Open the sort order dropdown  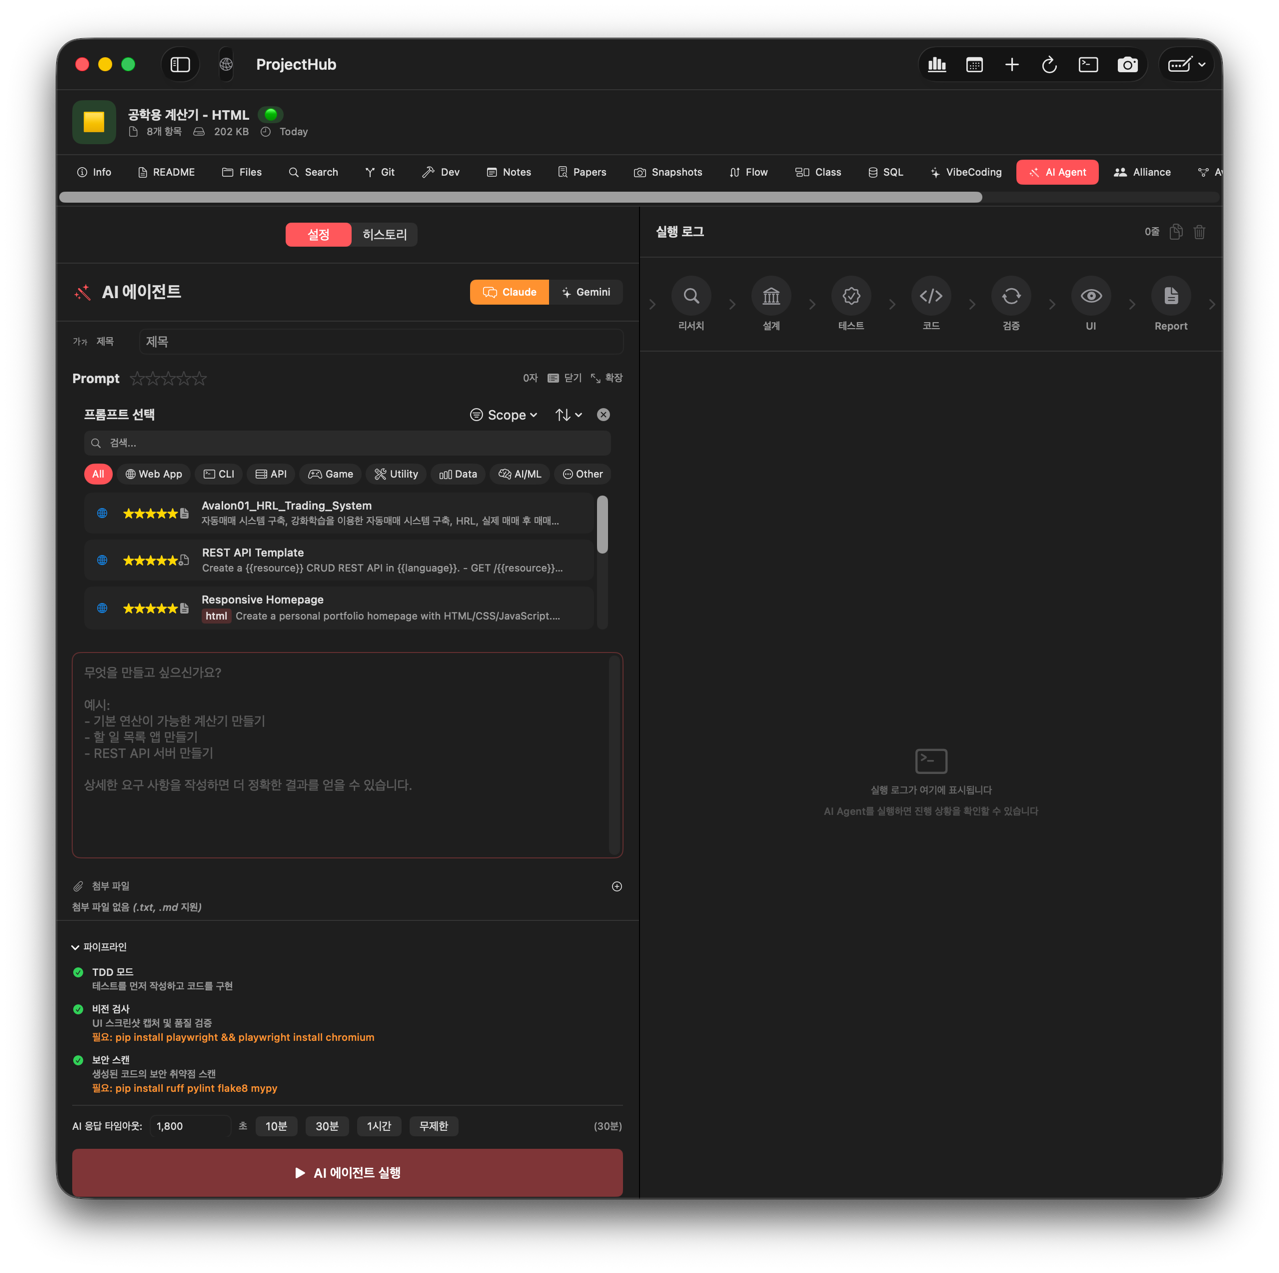[x=568, y=415]
